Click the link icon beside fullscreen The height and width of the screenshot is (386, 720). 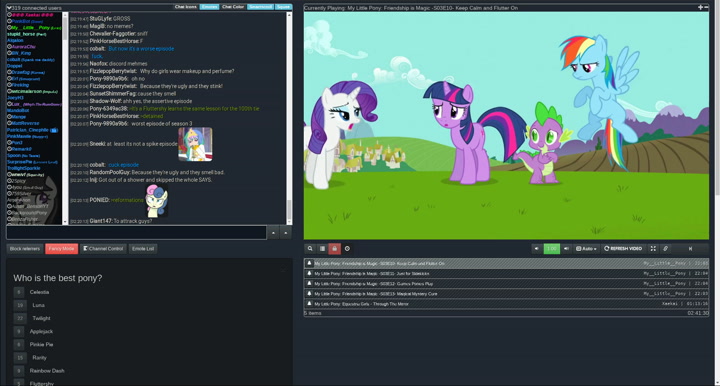click(665, 249)
